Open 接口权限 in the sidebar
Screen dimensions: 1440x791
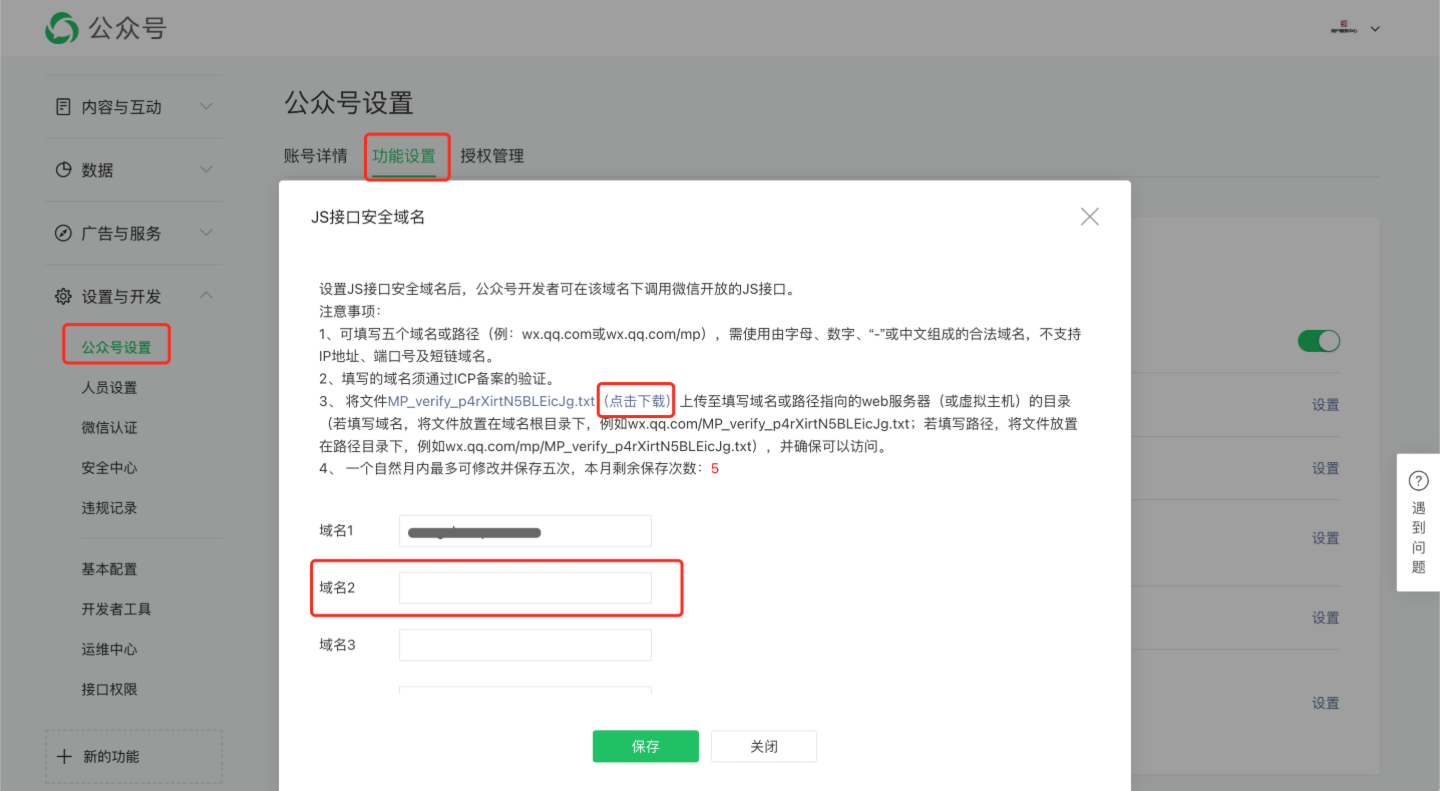(109, 688)
